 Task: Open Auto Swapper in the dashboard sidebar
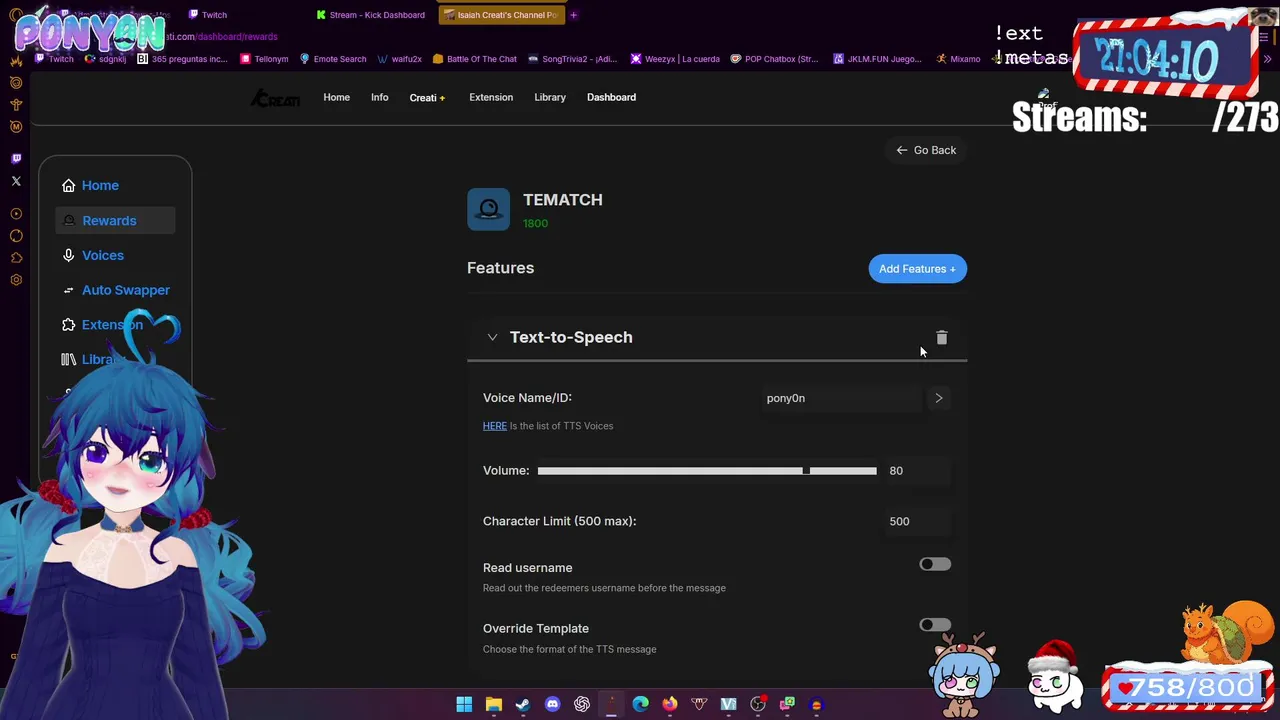(x=115, y=290)
